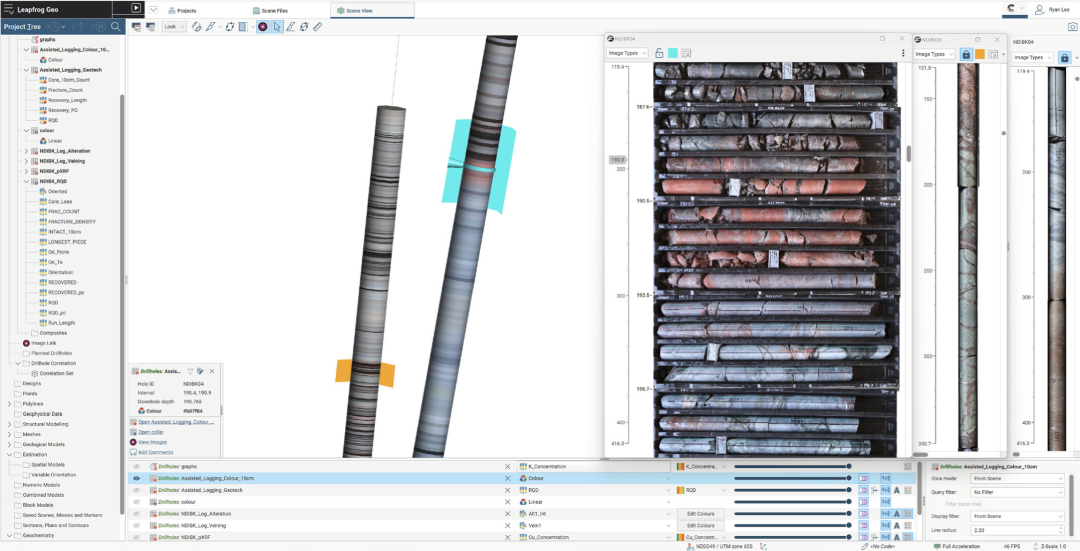Click the first scene window icon in the toolbar
The height and width of the screenshot is (551, 1080).
click(x=136, y=27)
